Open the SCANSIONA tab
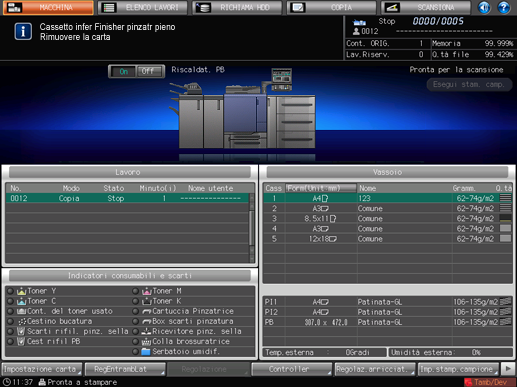 [426, 7]
